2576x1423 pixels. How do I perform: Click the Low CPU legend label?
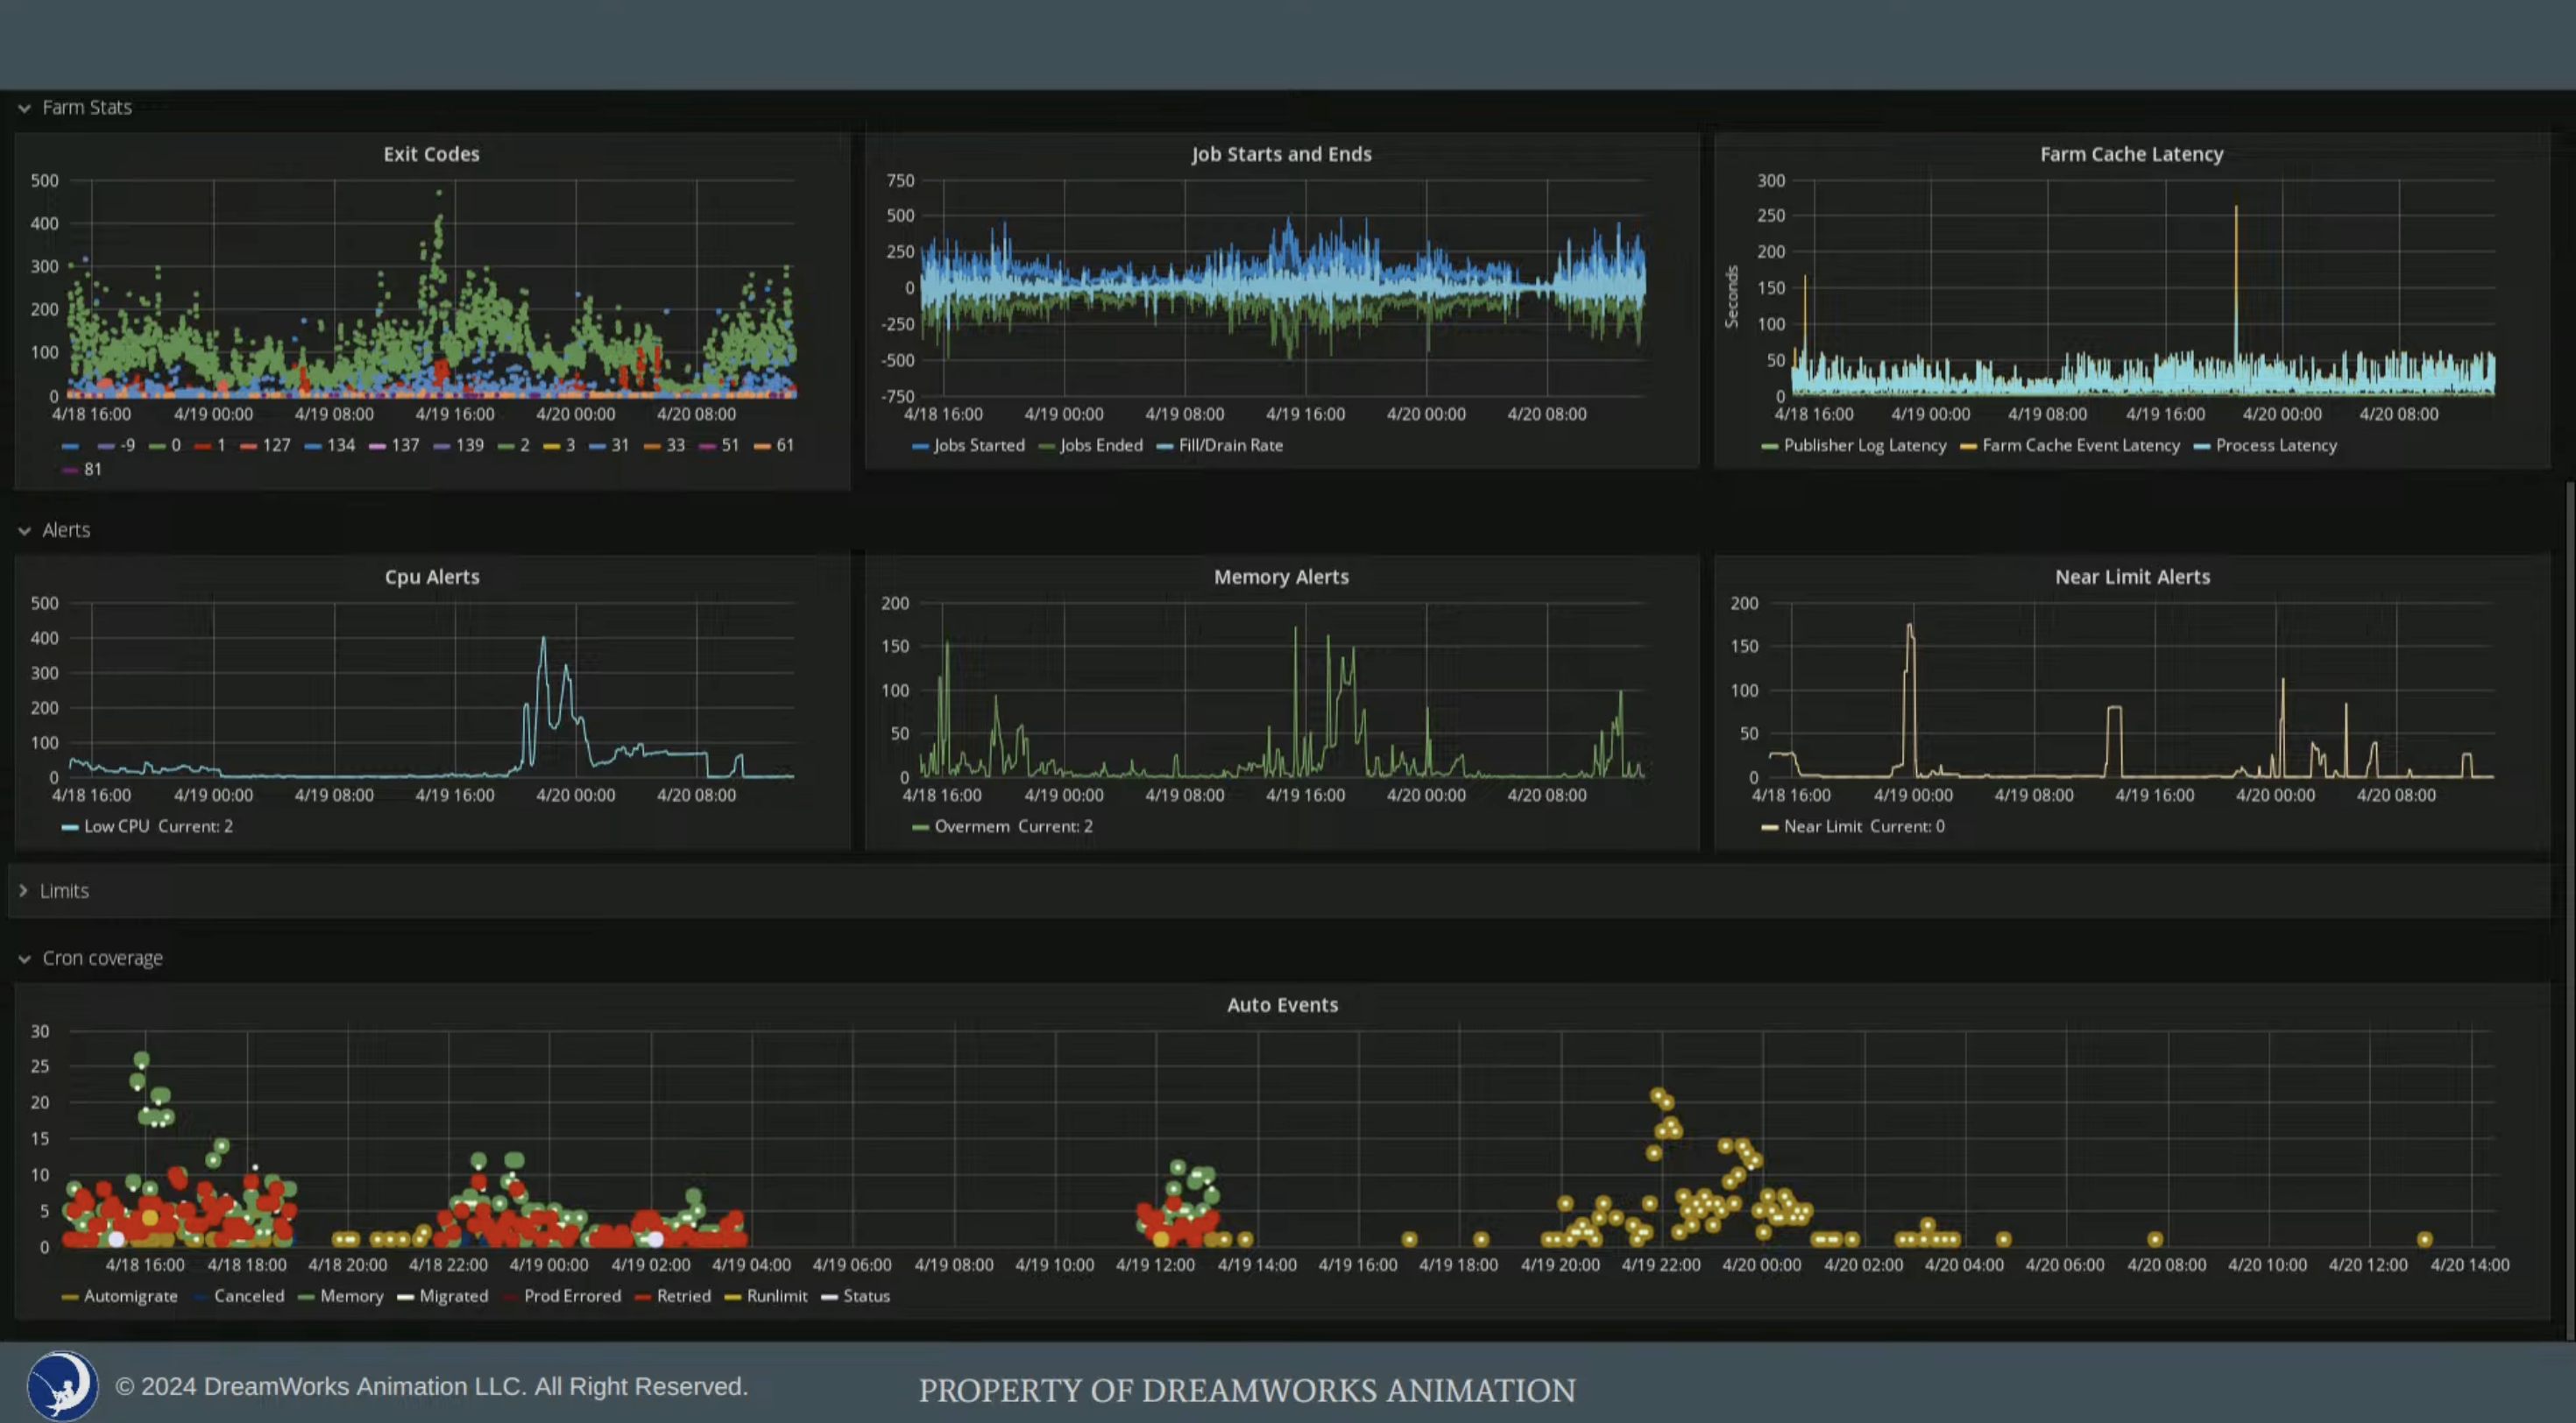(116, 826)
